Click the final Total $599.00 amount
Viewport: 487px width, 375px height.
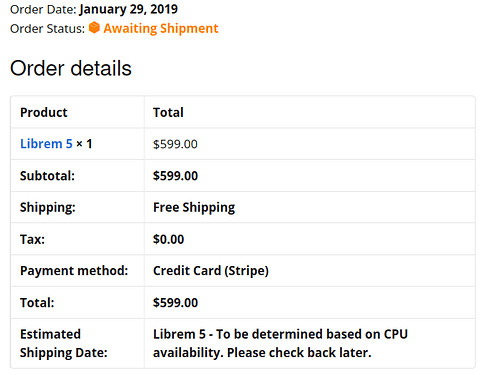175,303
